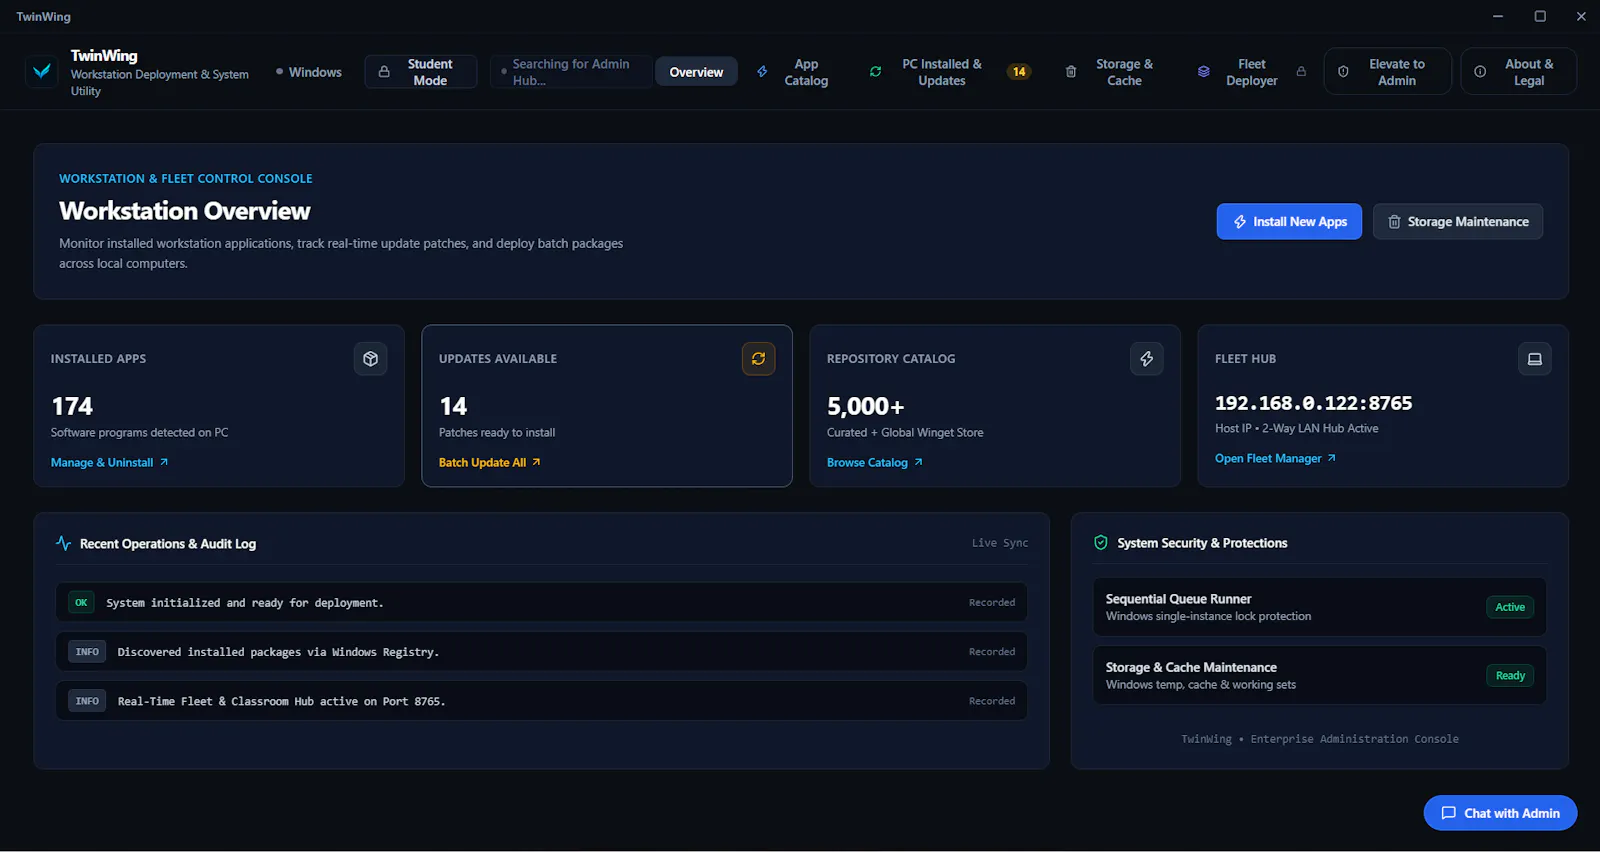This screenshot has height=852, width=1600.
Task: Open Fleet Manager link
Action: (x=1275, y=459)
